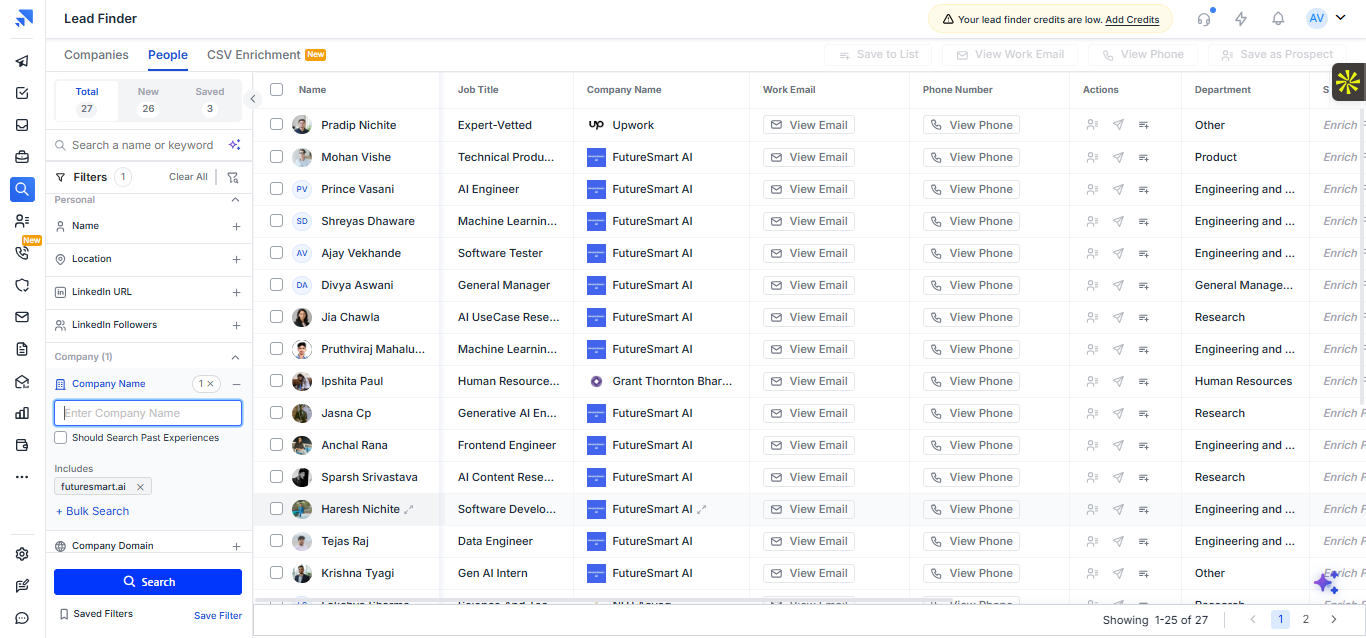Click the headset support icon in header

pos(1204,19)
